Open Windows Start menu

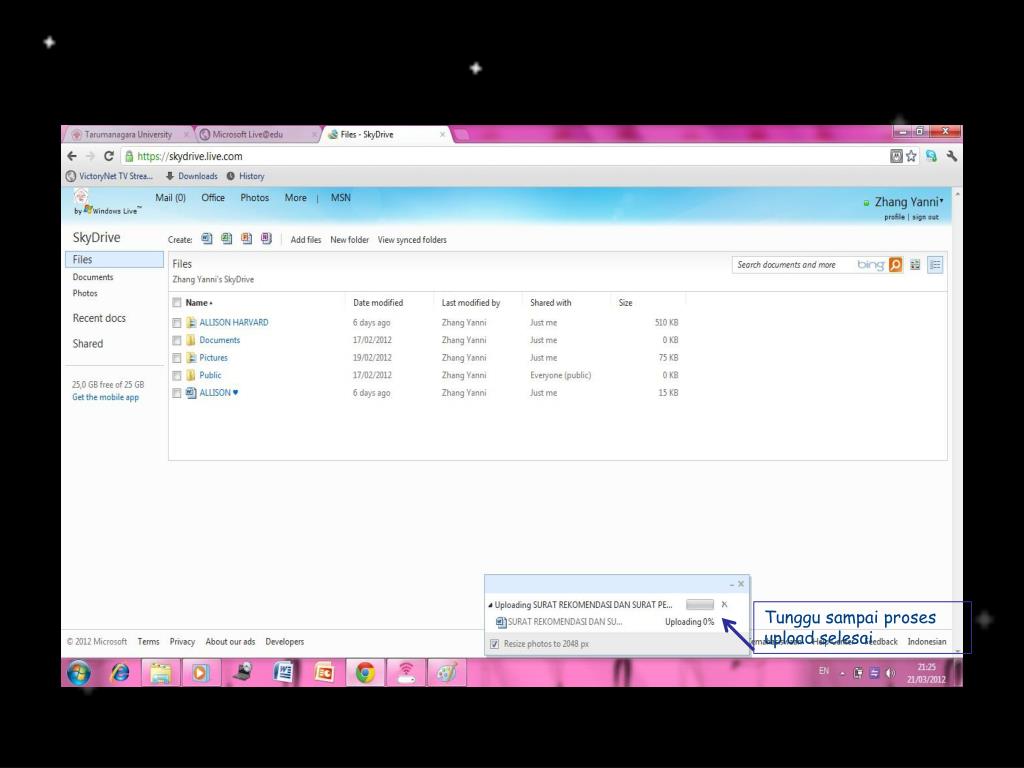(x=79, y=672)
